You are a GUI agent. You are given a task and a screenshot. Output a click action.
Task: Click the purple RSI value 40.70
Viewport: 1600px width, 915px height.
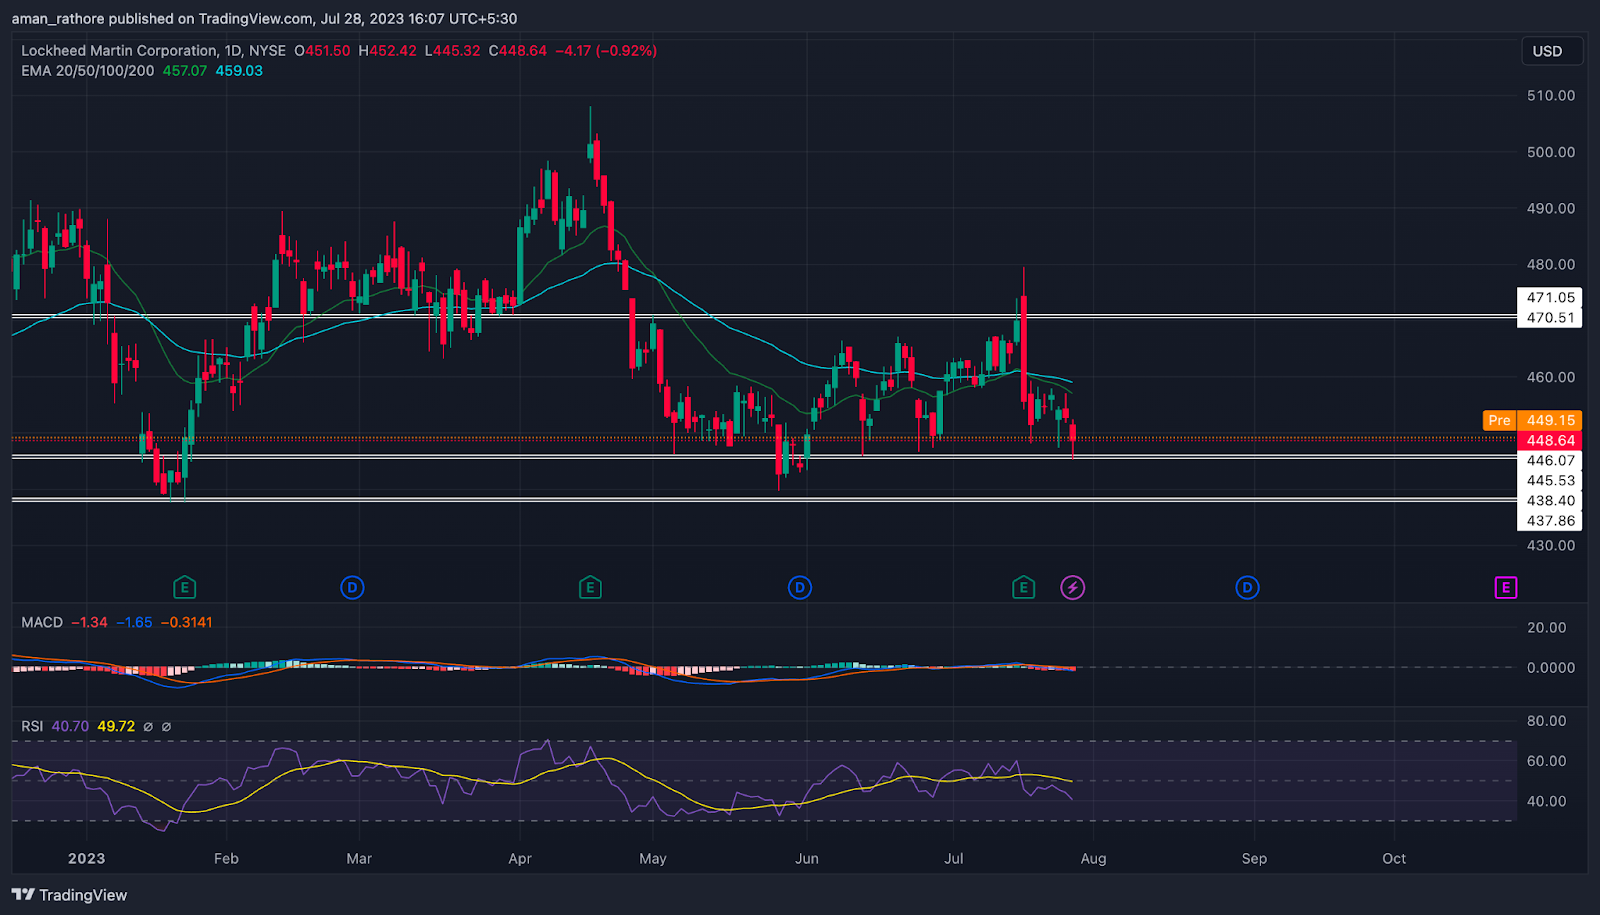coord(70,726)
